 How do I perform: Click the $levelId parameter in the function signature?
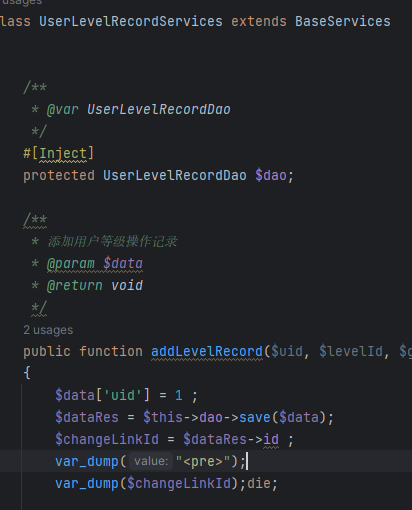pos(351,352)
